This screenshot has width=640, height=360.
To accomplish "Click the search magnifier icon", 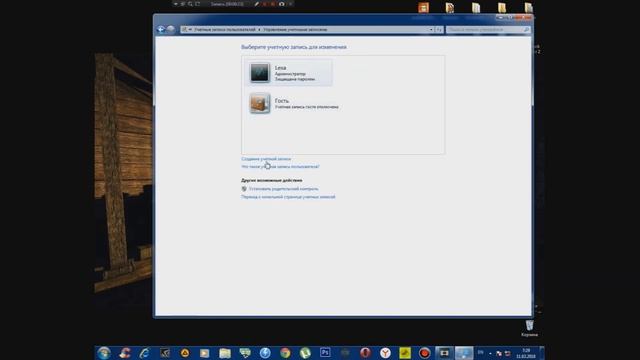I will (526, 29).
